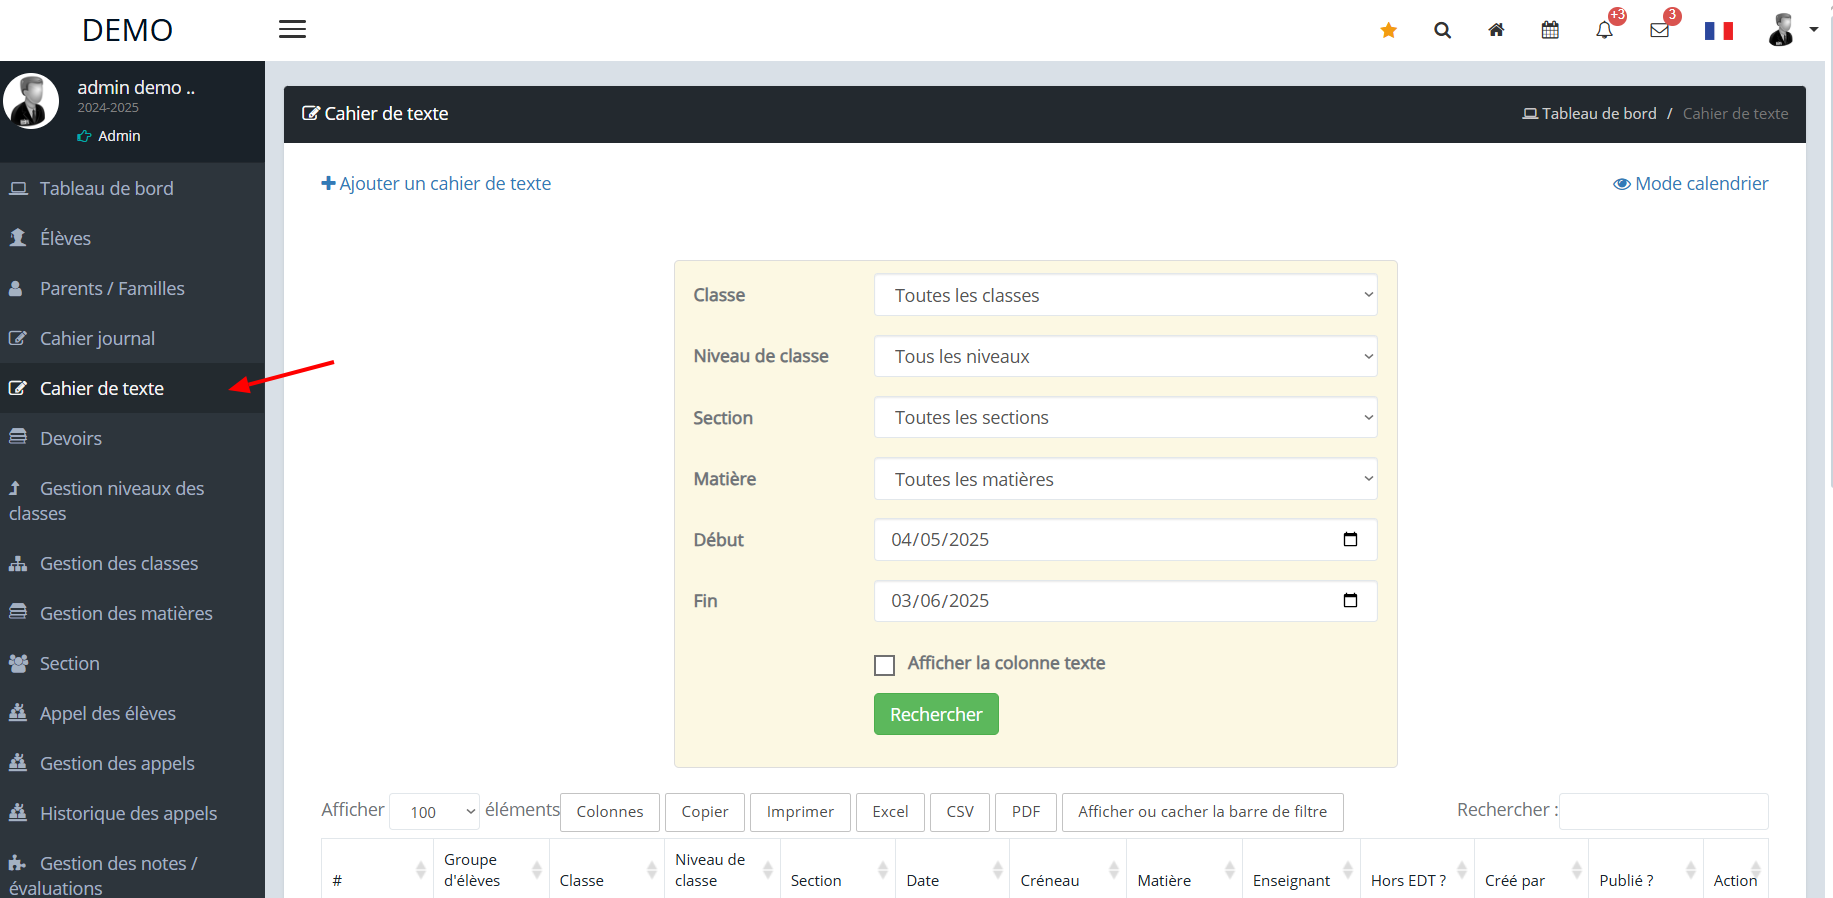Open Devoirs in the sidebar

[x=132, y=438]
